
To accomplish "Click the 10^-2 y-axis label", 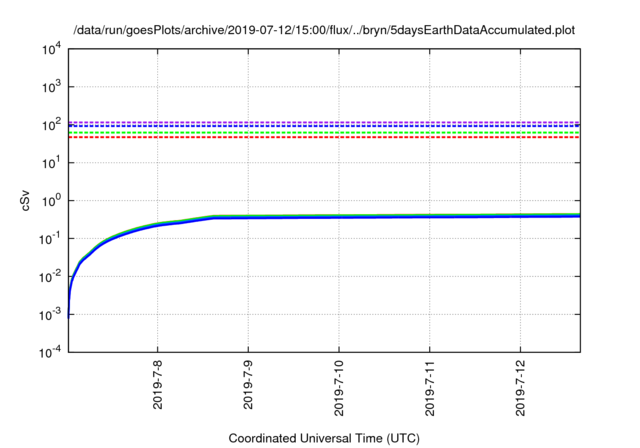I will (50, 277).
